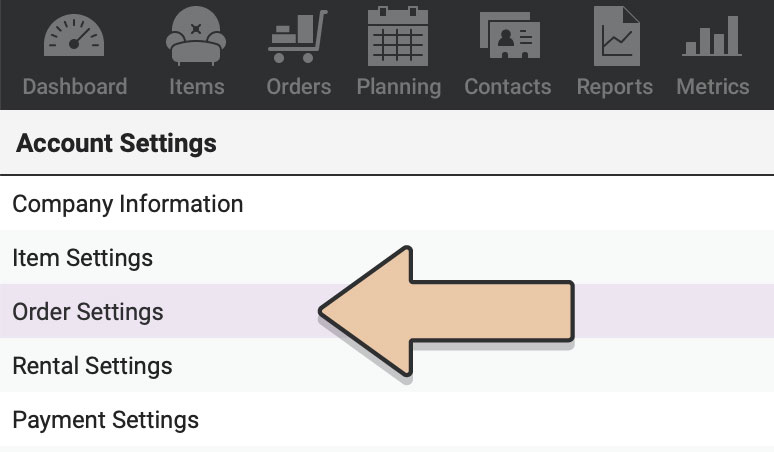Click the Account Settings header

(x=116, y=144)
